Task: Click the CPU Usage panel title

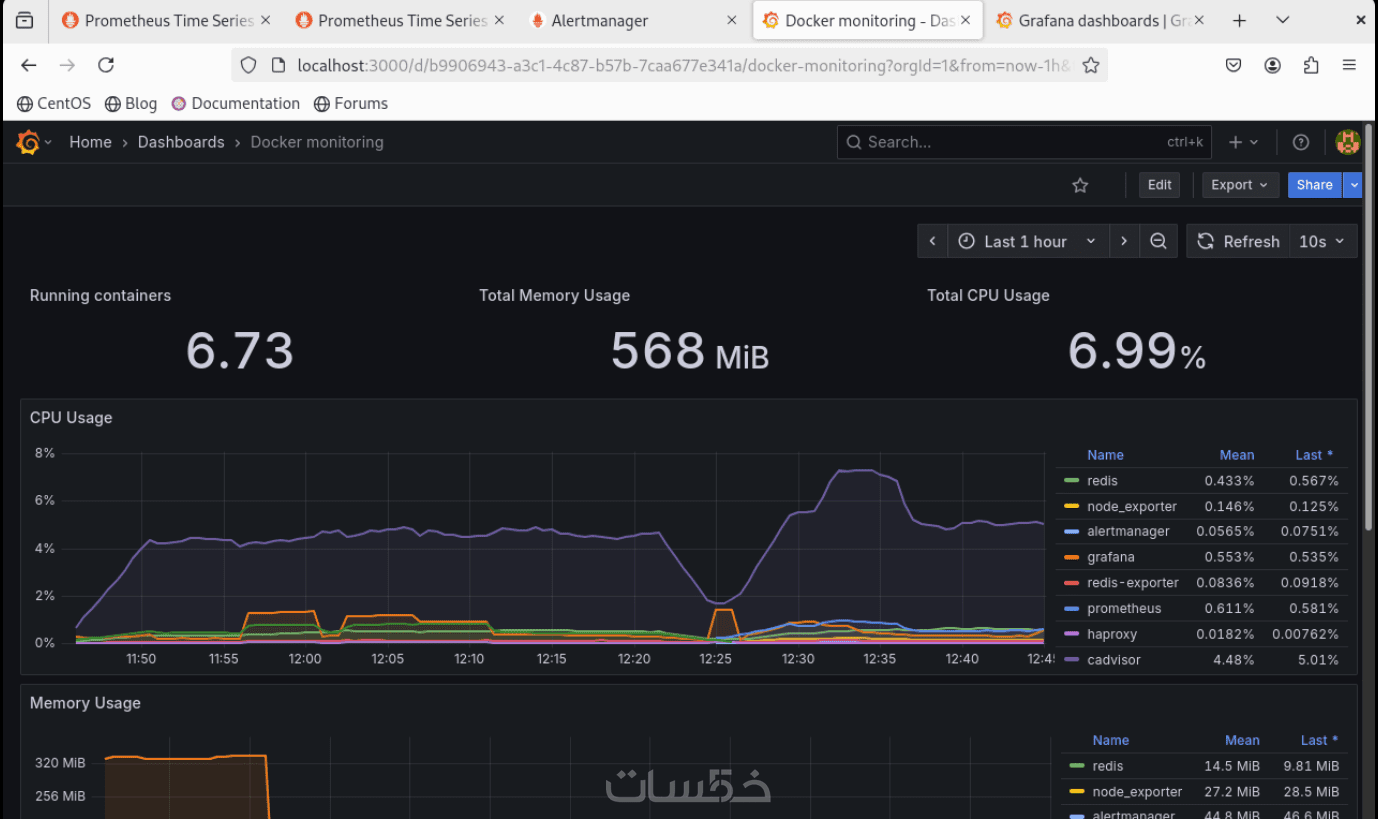Action: click(x=71, y=417)
